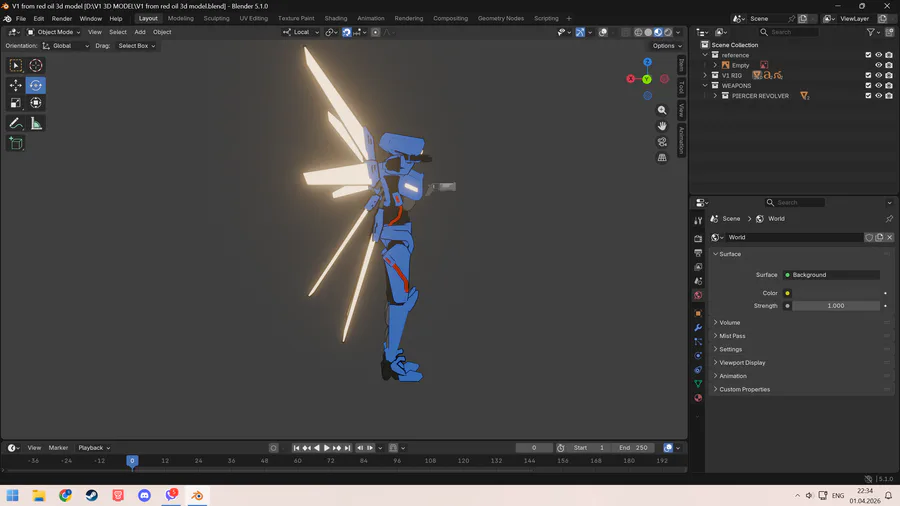
Task: Open the Global orientation dropdown
Action: click(65, 46)
